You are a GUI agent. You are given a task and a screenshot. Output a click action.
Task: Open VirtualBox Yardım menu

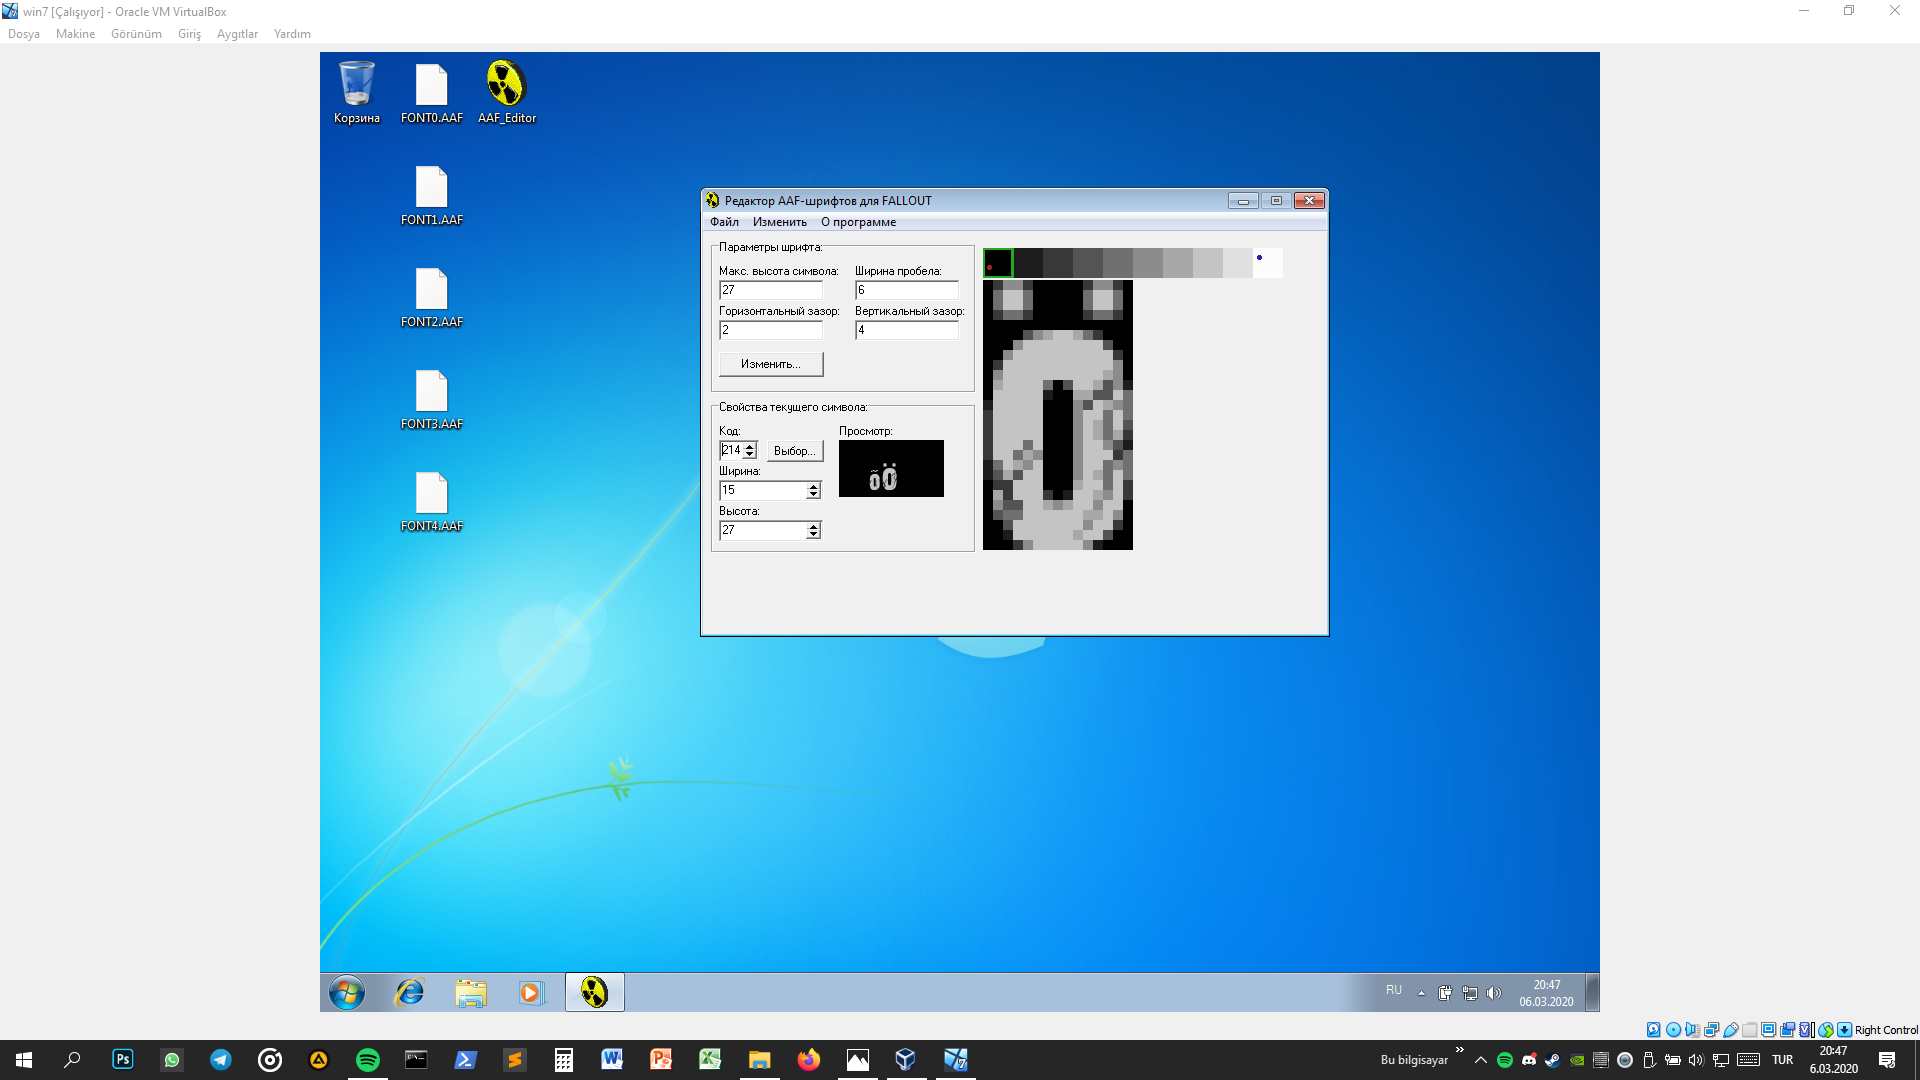(292, 34)
